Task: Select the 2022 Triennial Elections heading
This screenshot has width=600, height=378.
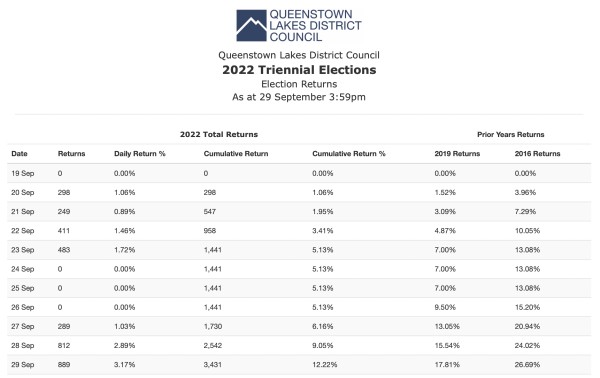Action: tap(299, 70)
